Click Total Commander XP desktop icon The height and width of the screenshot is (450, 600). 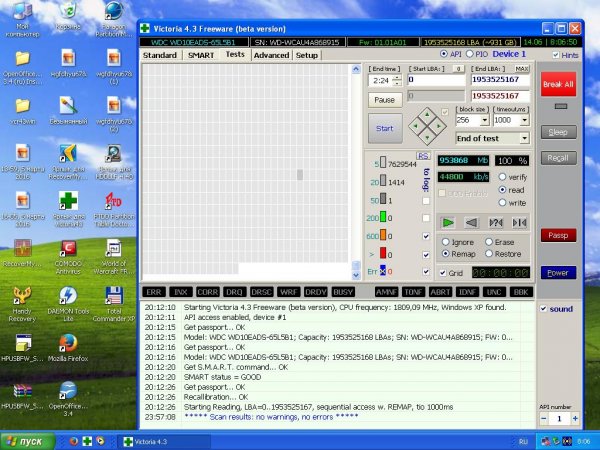point(114,303)
